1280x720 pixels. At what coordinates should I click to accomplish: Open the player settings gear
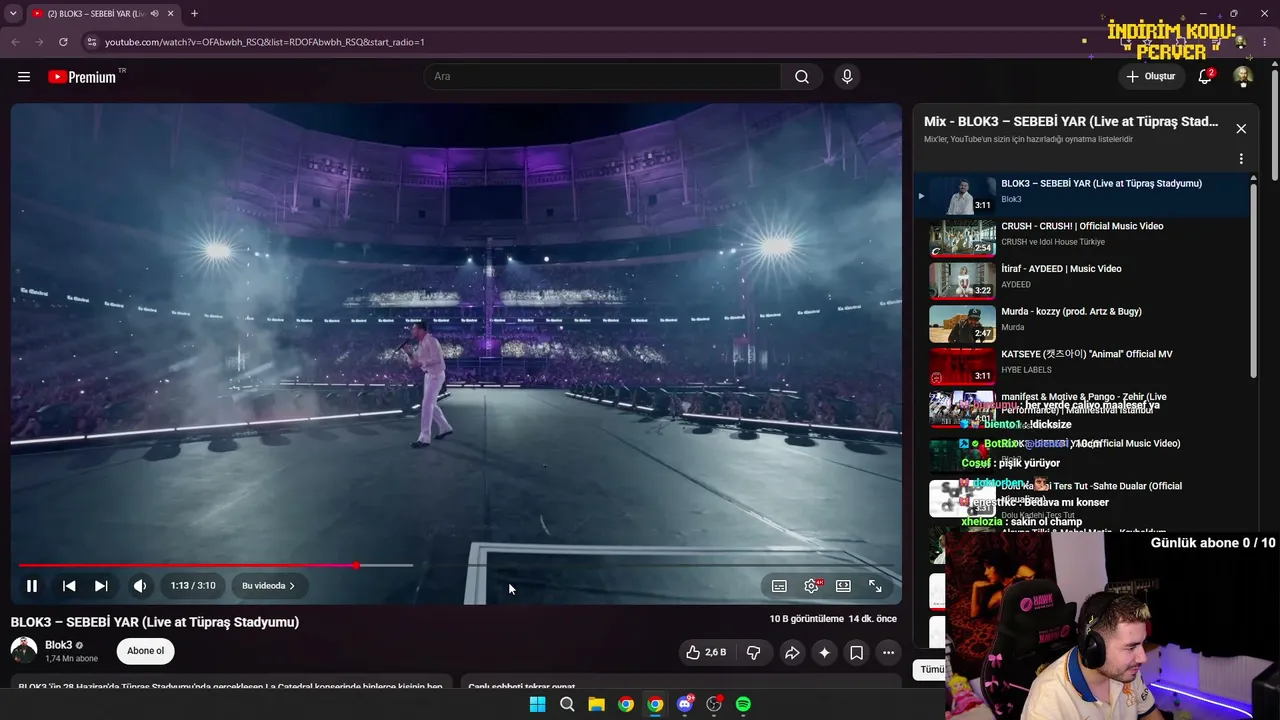pyautogui.click(x=811, y=586)
